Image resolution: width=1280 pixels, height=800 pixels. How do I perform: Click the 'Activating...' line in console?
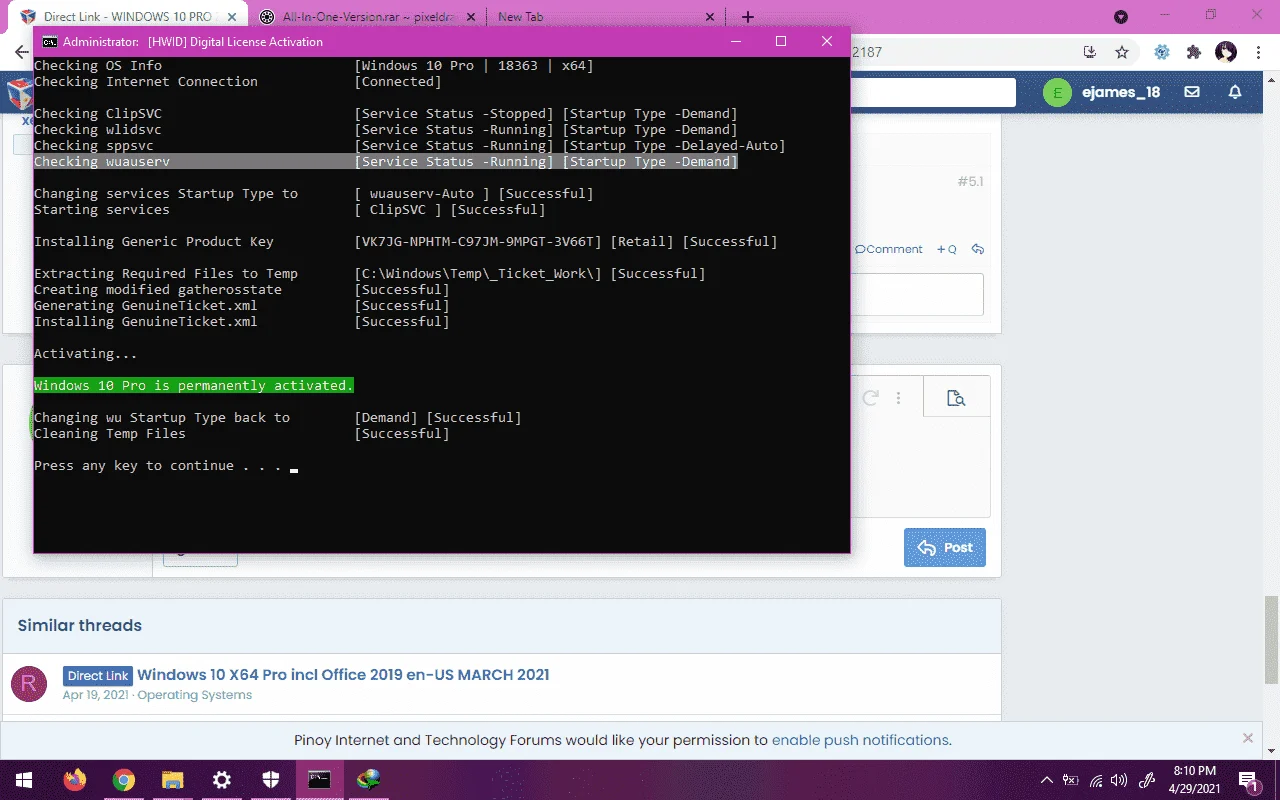(86, 354)
